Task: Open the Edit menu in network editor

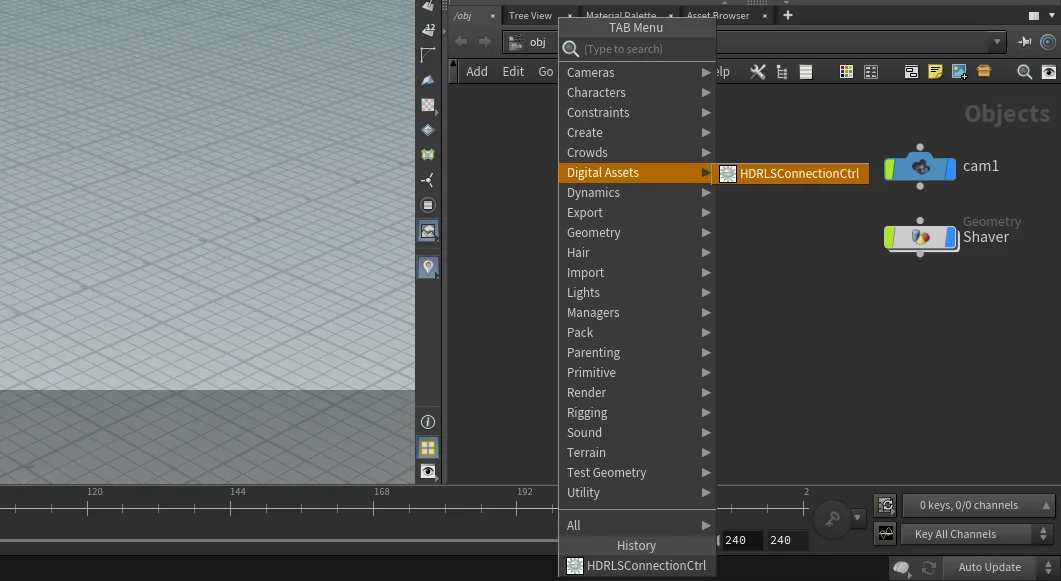Action: tap(513, 72)
